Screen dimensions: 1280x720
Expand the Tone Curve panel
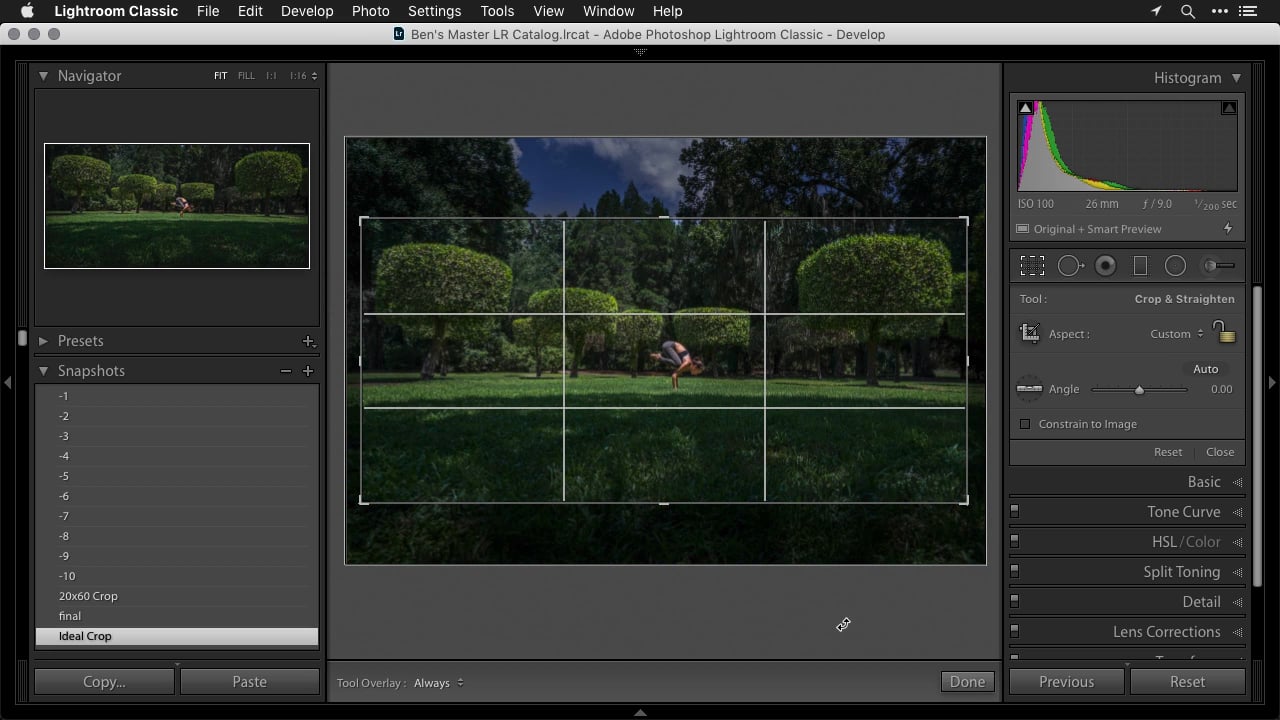pos(1237,512)
